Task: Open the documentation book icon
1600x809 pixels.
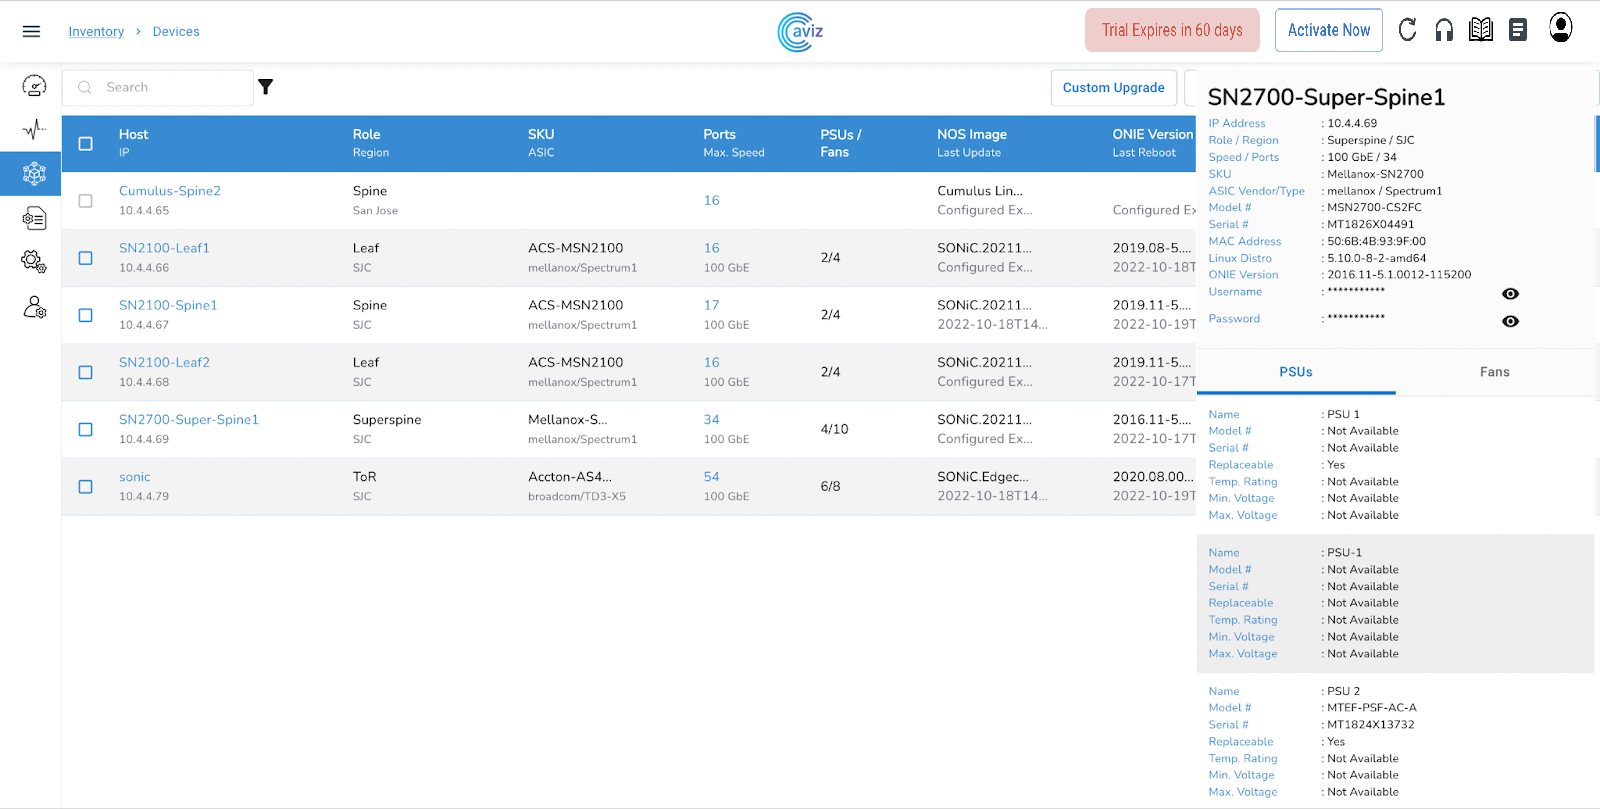Action: click(x=1481, y=30)
